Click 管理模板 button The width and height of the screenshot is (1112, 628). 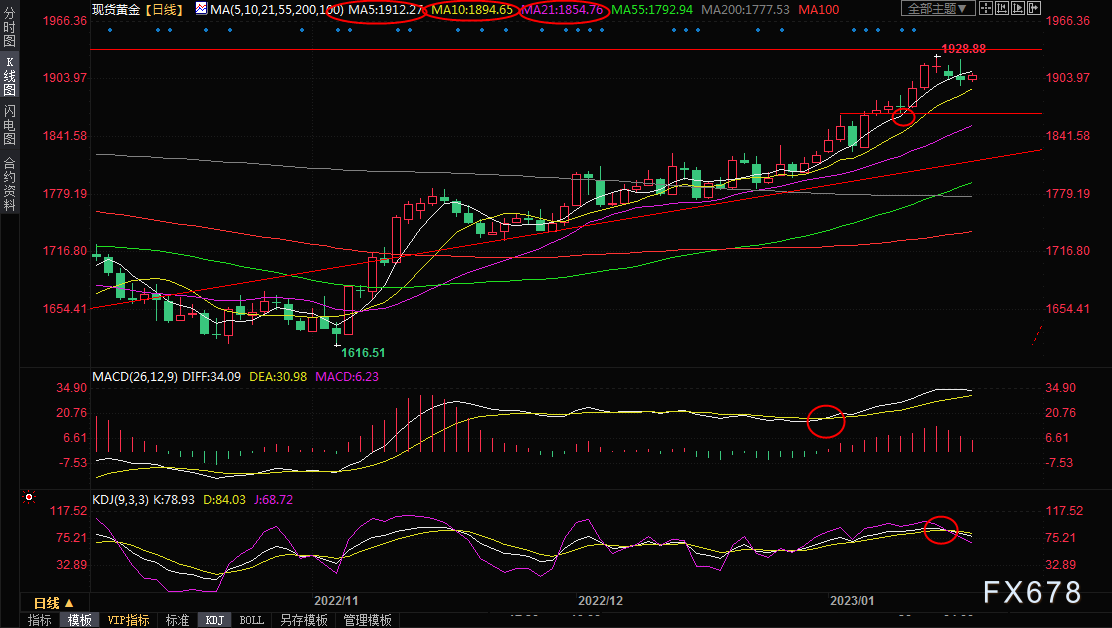coord(367,620)
